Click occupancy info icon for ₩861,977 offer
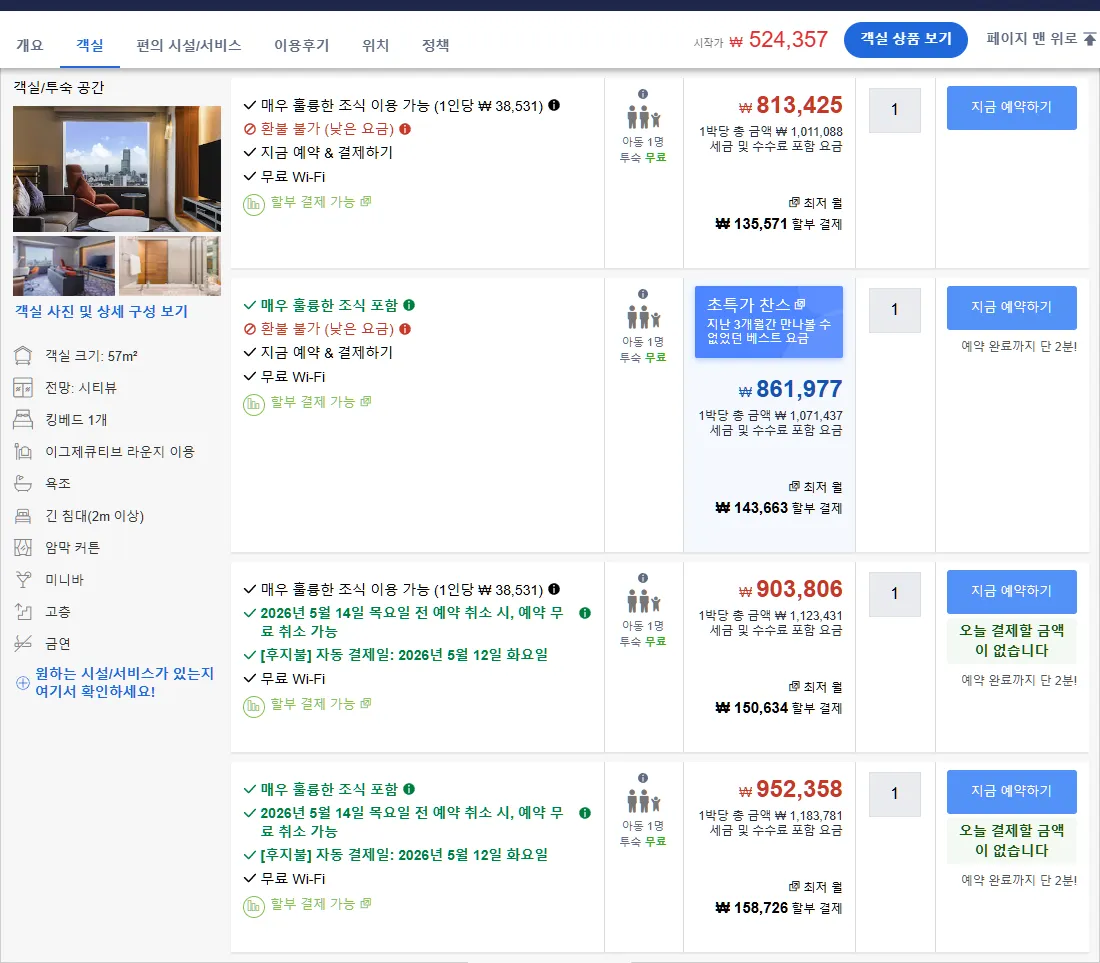This screenshot has height=963, width=1100. pos(643,294)
